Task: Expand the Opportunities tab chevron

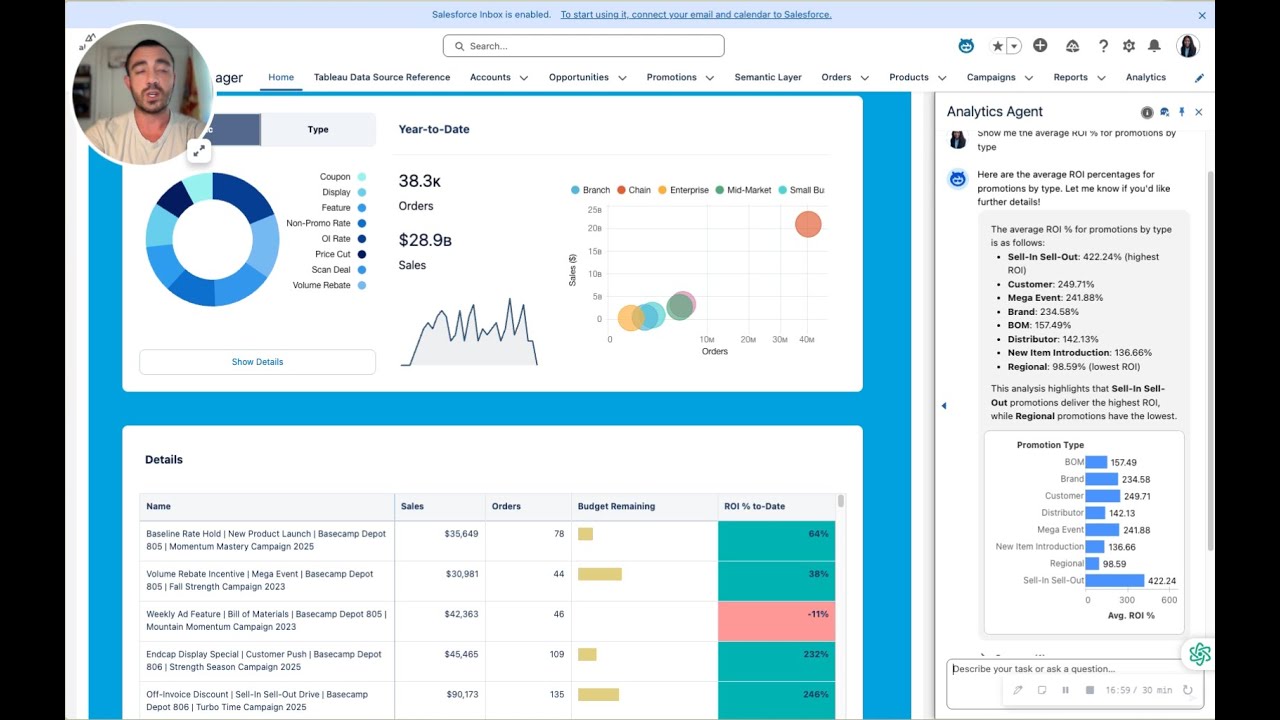Action: [x=621, y=78]
